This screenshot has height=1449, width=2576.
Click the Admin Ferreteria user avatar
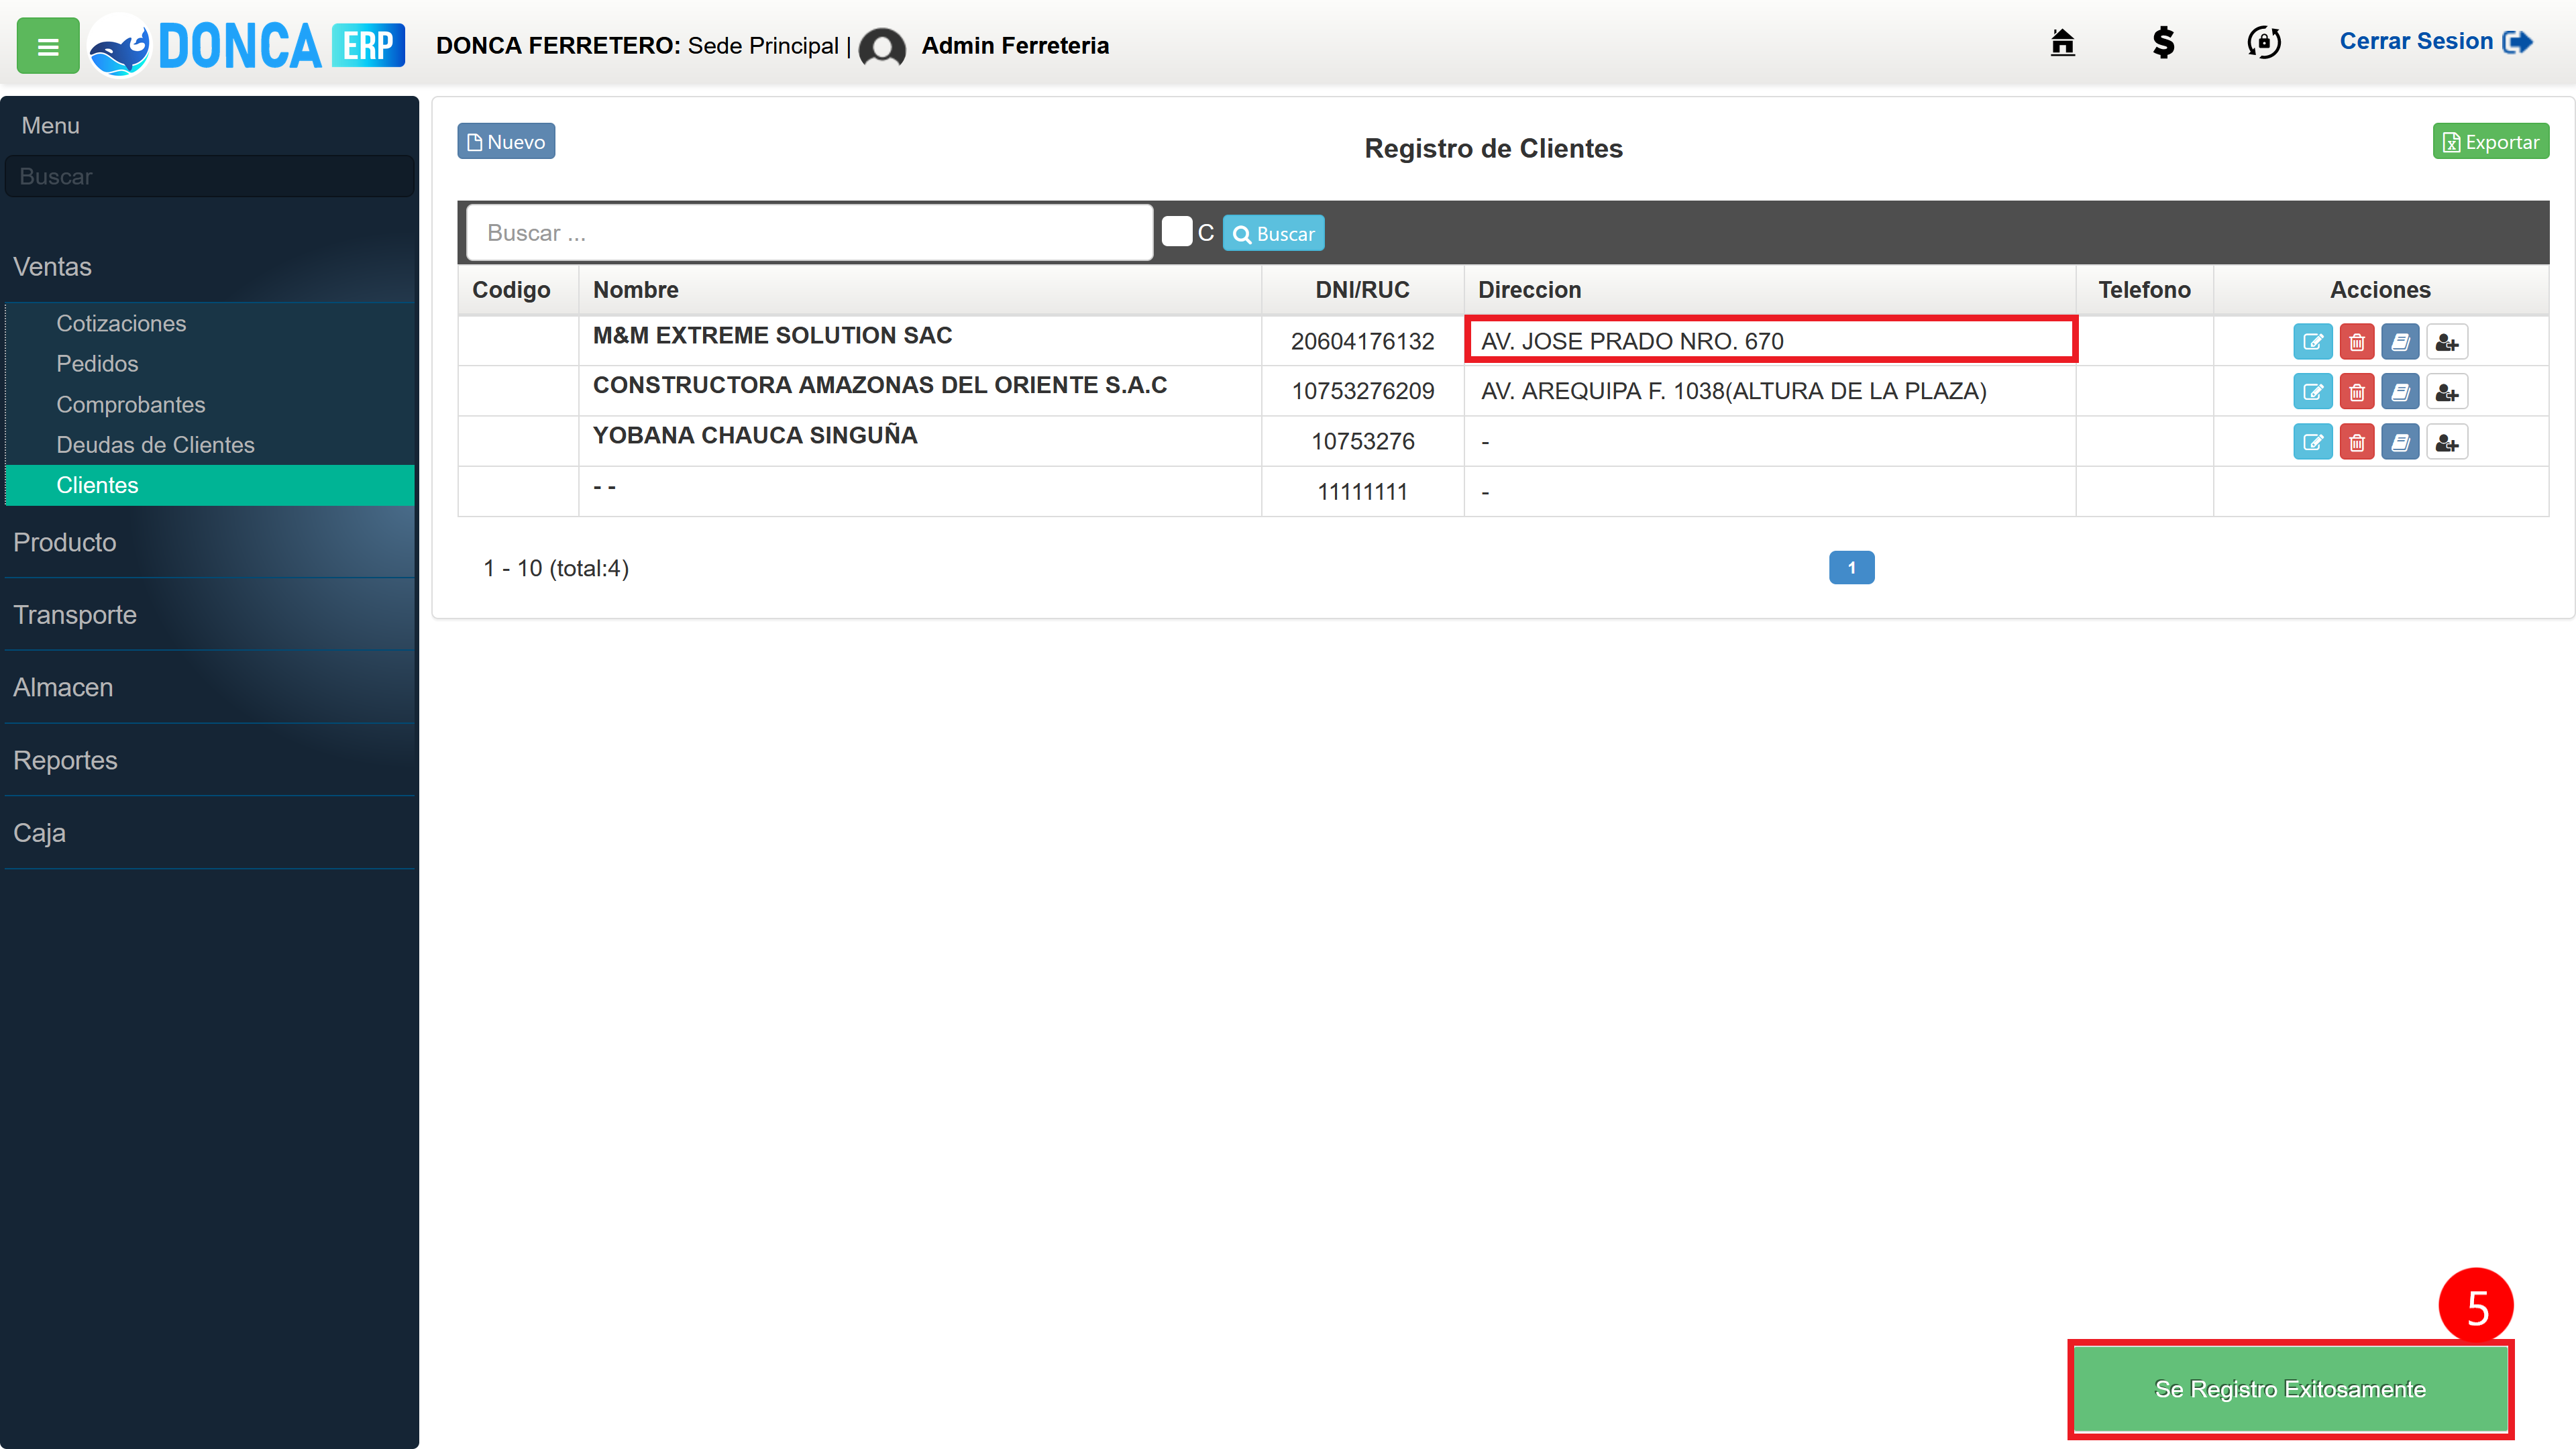882,47
